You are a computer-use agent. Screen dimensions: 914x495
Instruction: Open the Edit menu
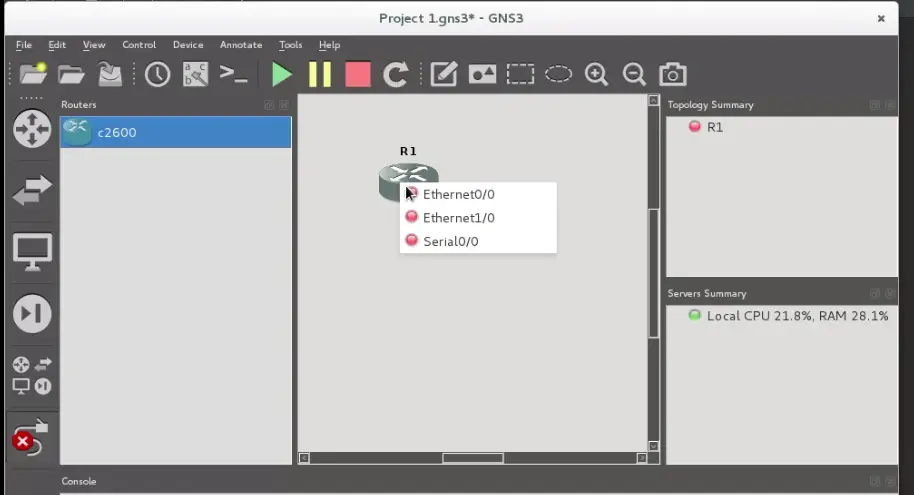[x=57, y=45]
